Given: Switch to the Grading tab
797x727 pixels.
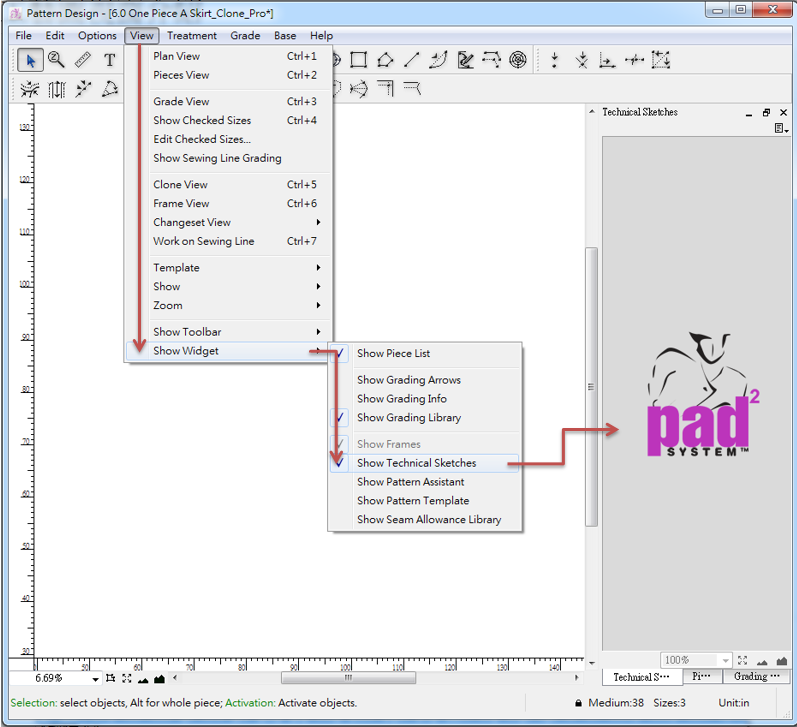Looking at the screenshot, I should [754, 677].
